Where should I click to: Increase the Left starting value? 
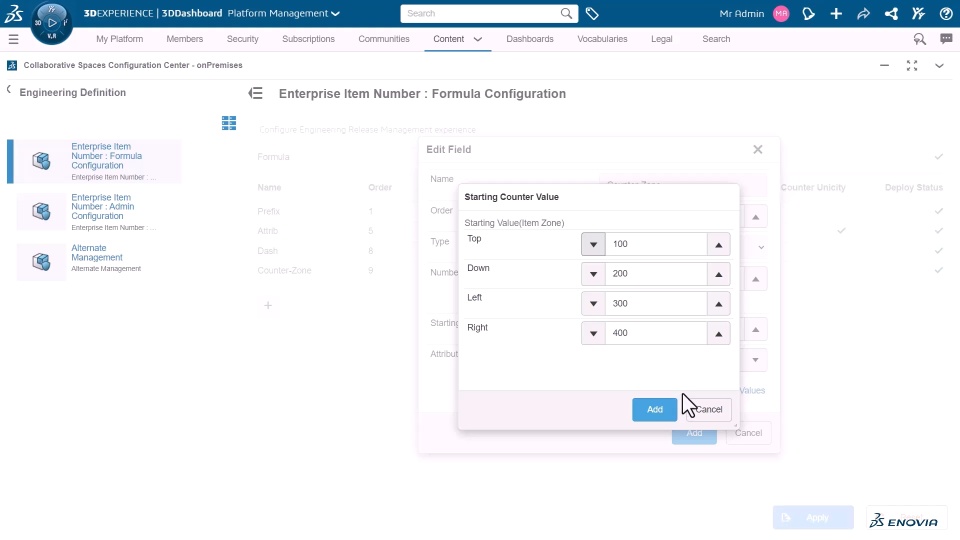(719, 304)
